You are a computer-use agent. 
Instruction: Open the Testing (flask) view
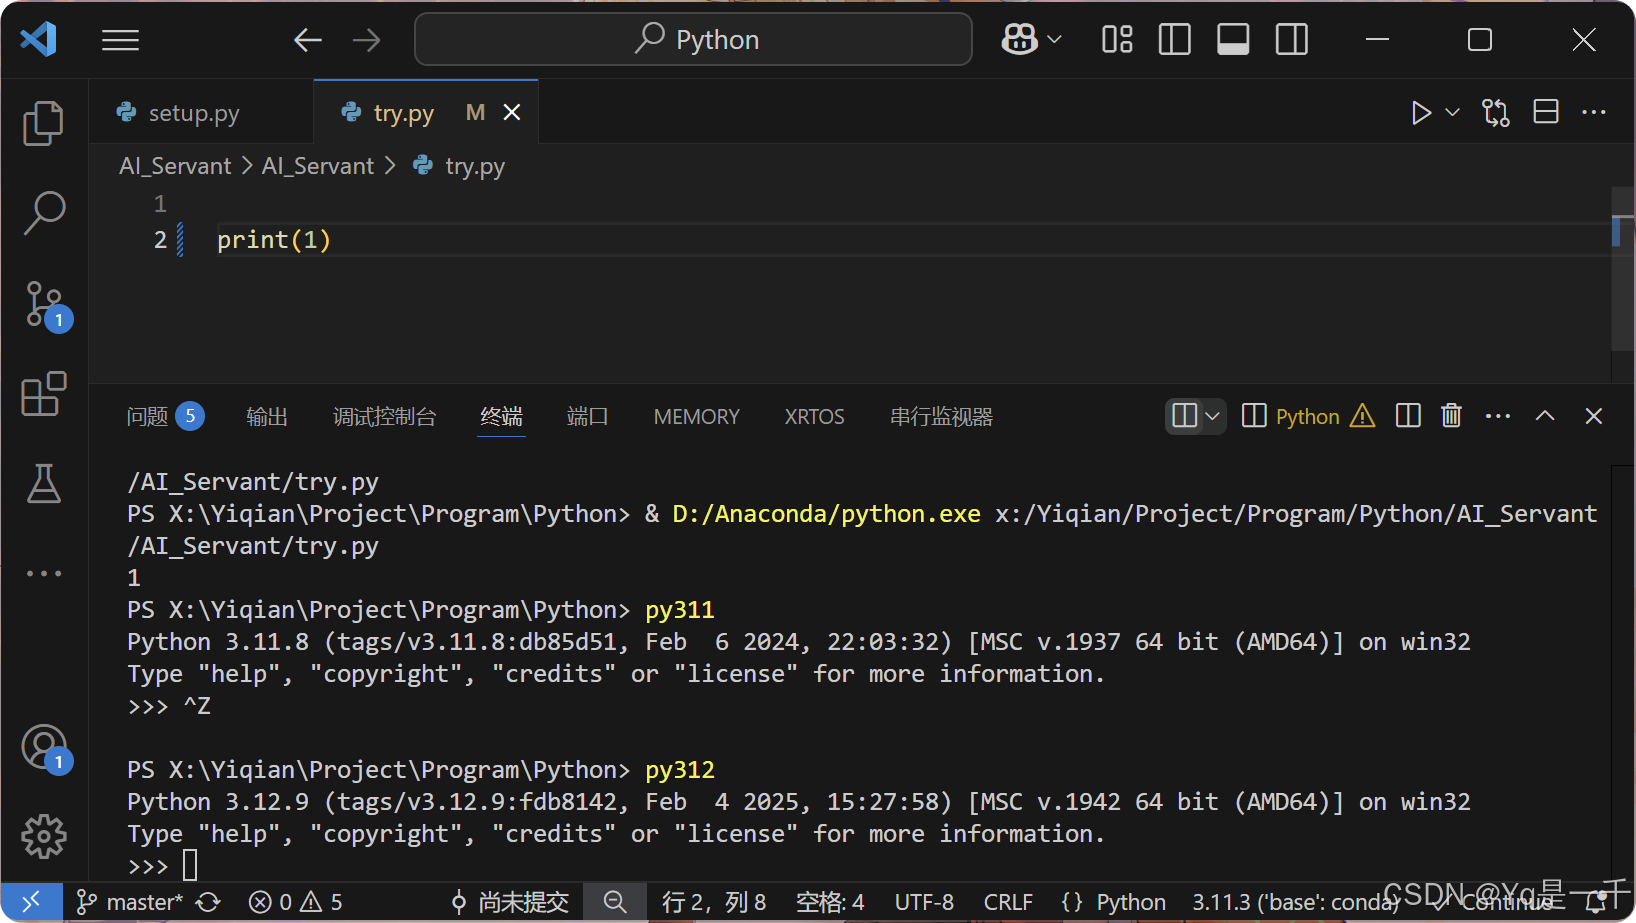point(44,484)
